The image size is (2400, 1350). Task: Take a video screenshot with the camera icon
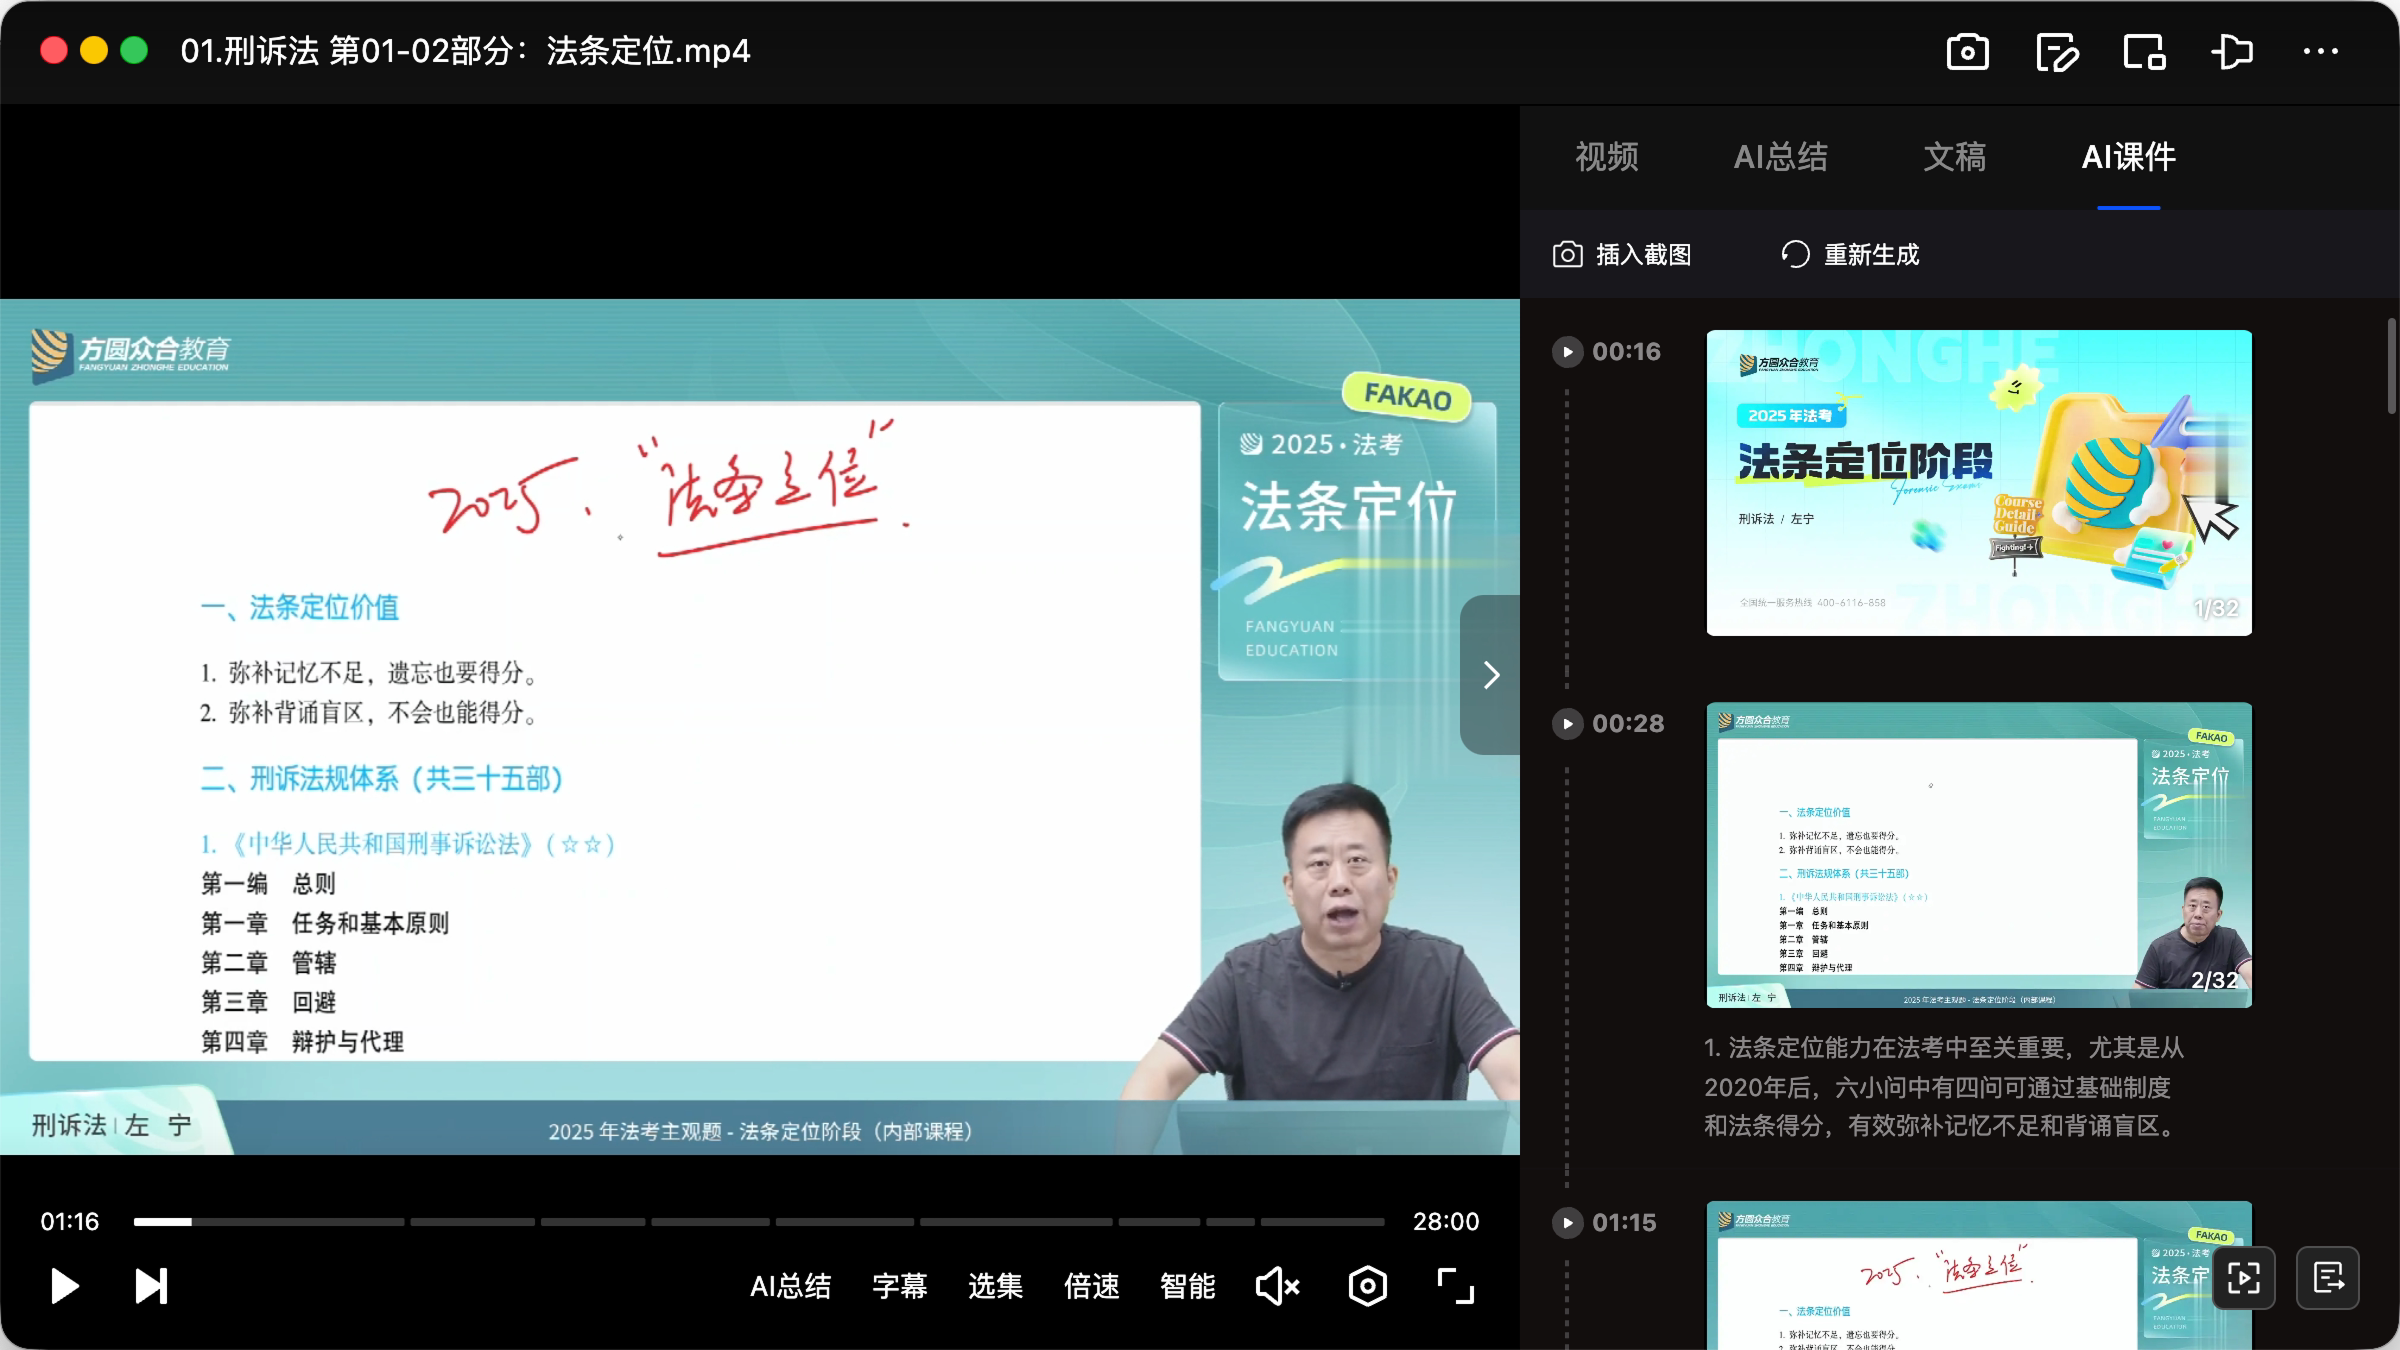coord(1967,52)
